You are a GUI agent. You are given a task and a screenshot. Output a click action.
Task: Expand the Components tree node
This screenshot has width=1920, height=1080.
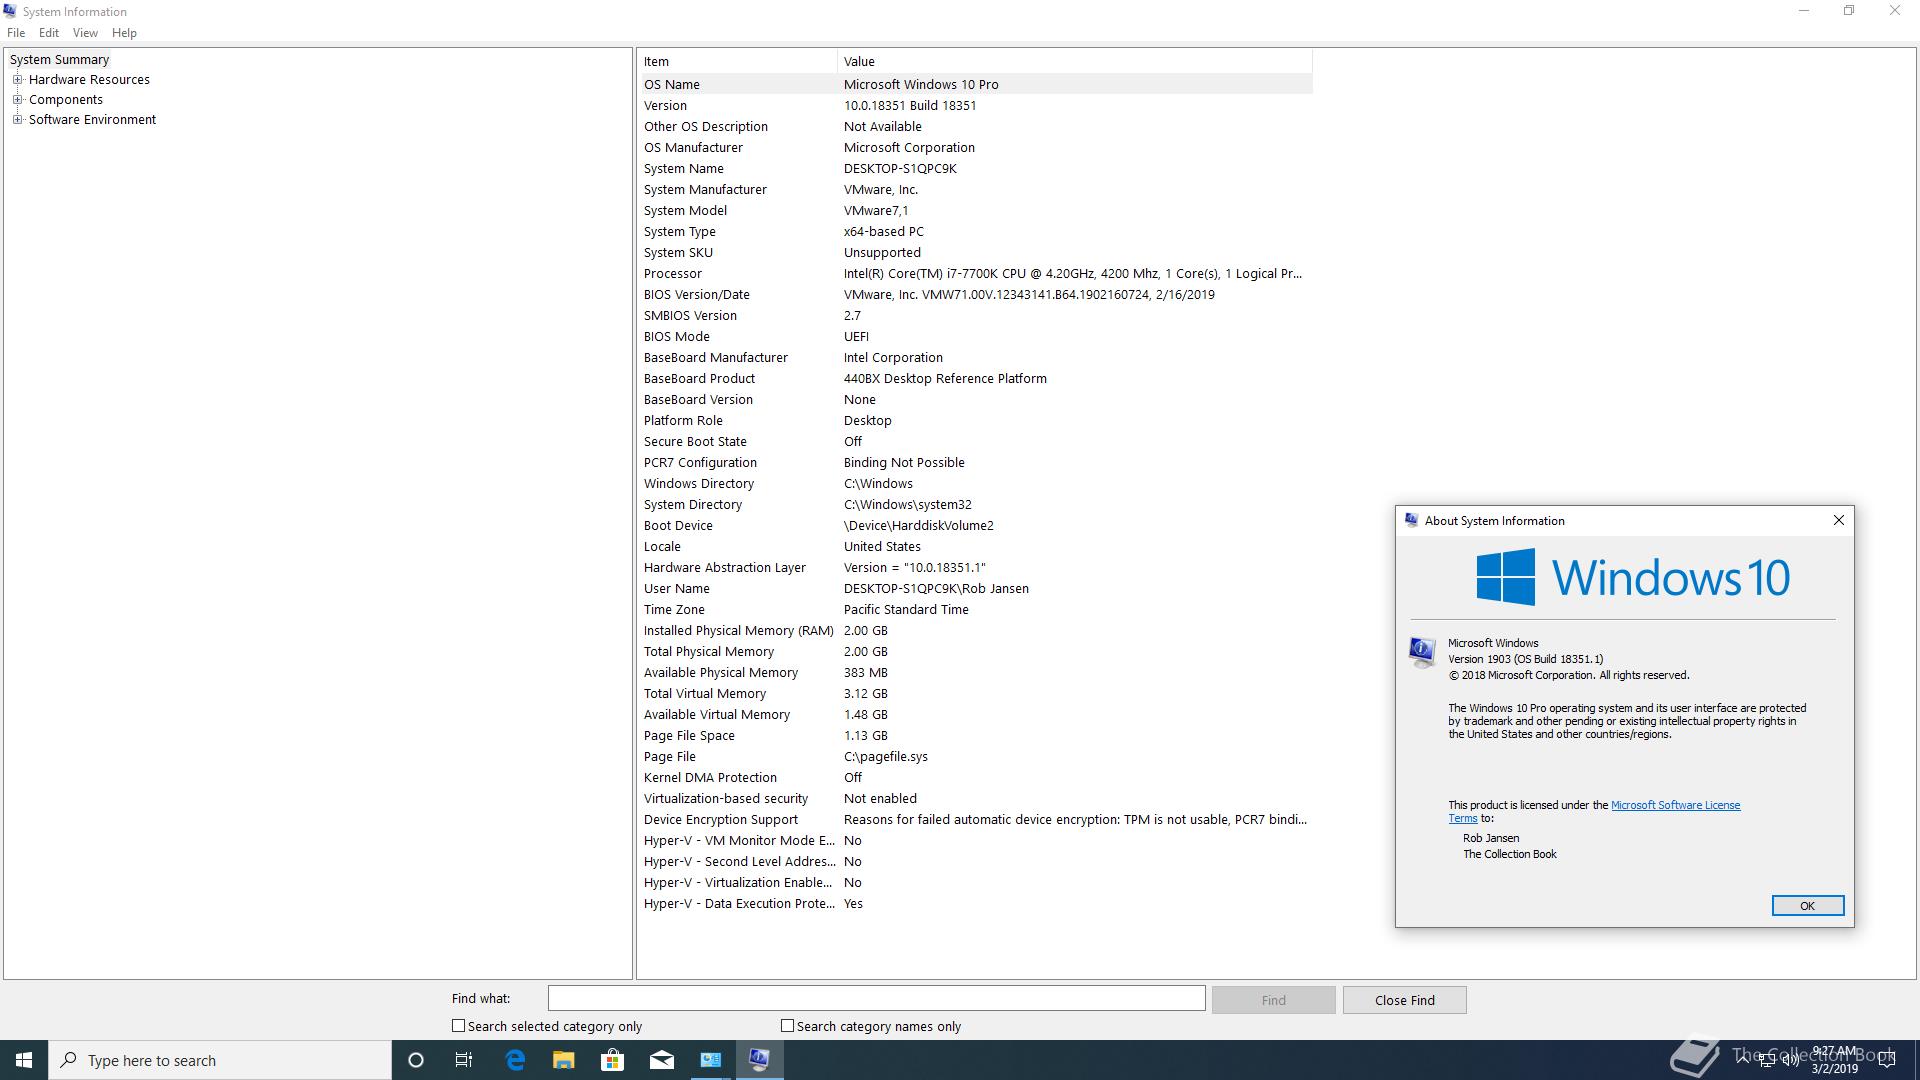(x=17, y=99)
